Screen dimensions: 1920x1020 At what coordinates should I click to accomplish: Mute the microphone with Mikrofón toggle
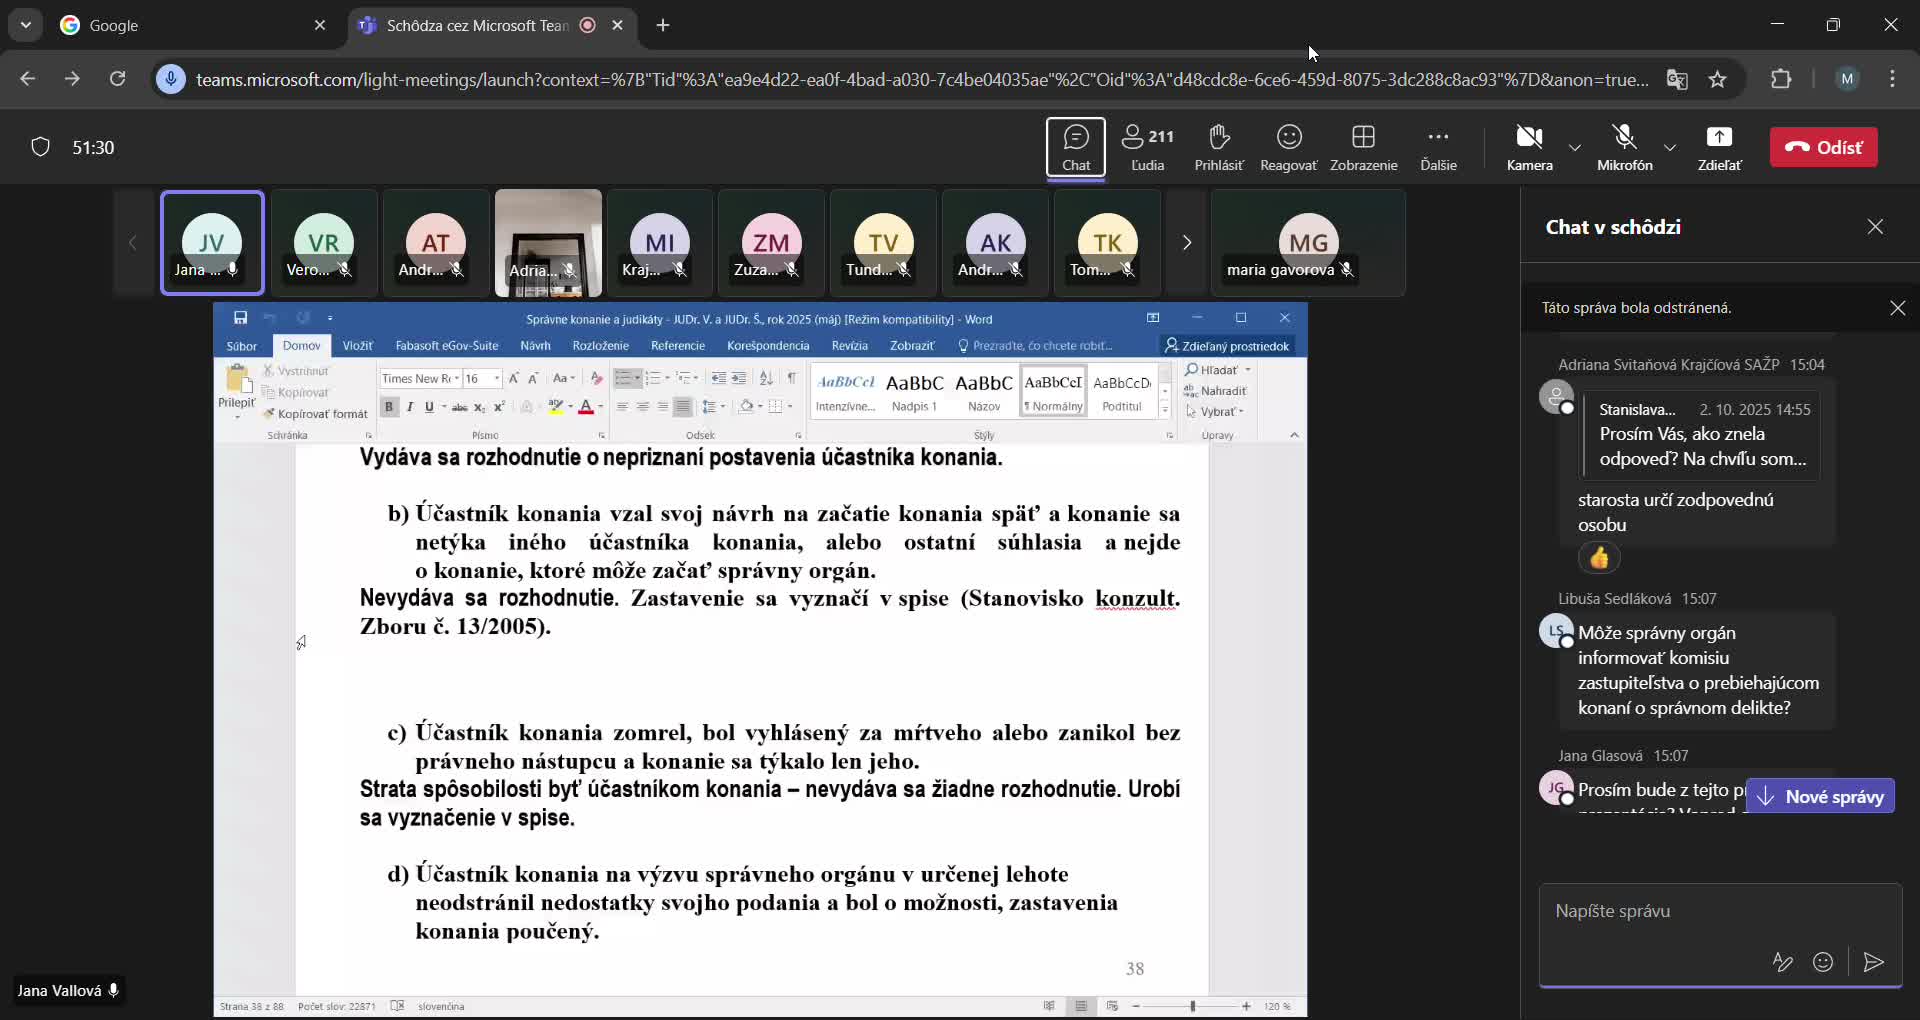point(1625,147)
